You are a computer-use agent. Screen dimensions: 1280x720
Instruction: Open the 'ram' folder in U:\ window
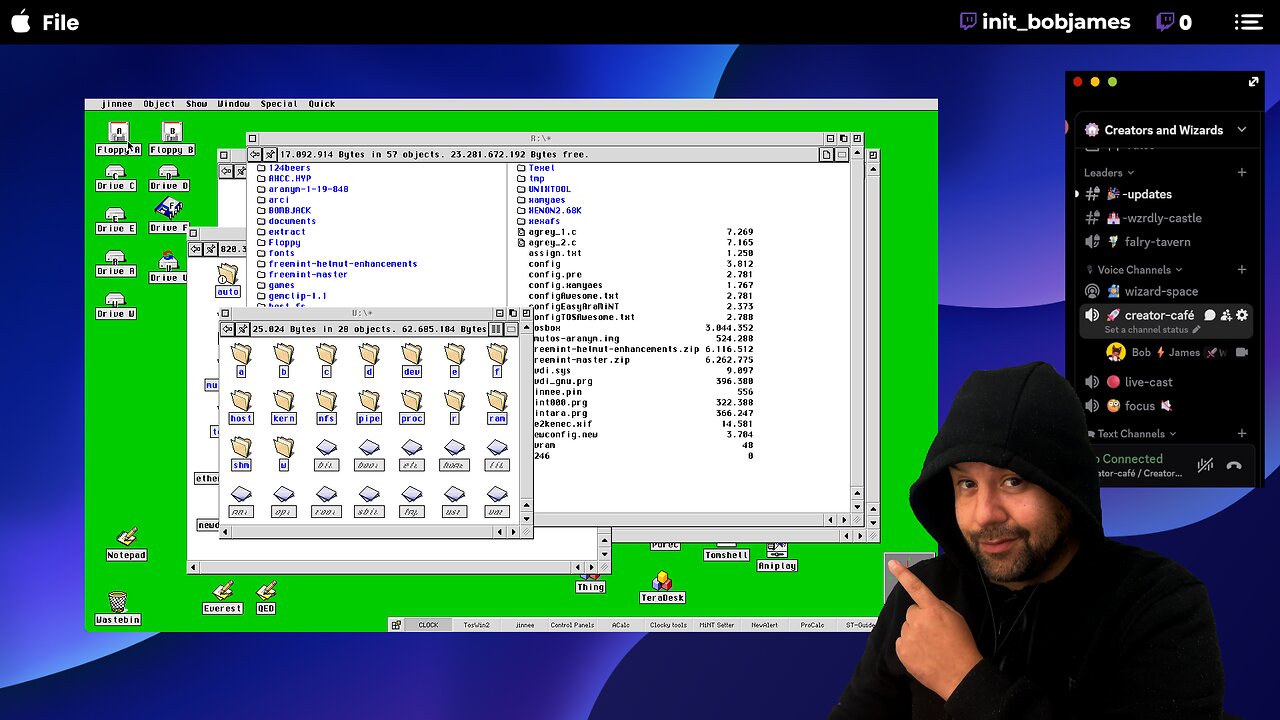[497, 407]
